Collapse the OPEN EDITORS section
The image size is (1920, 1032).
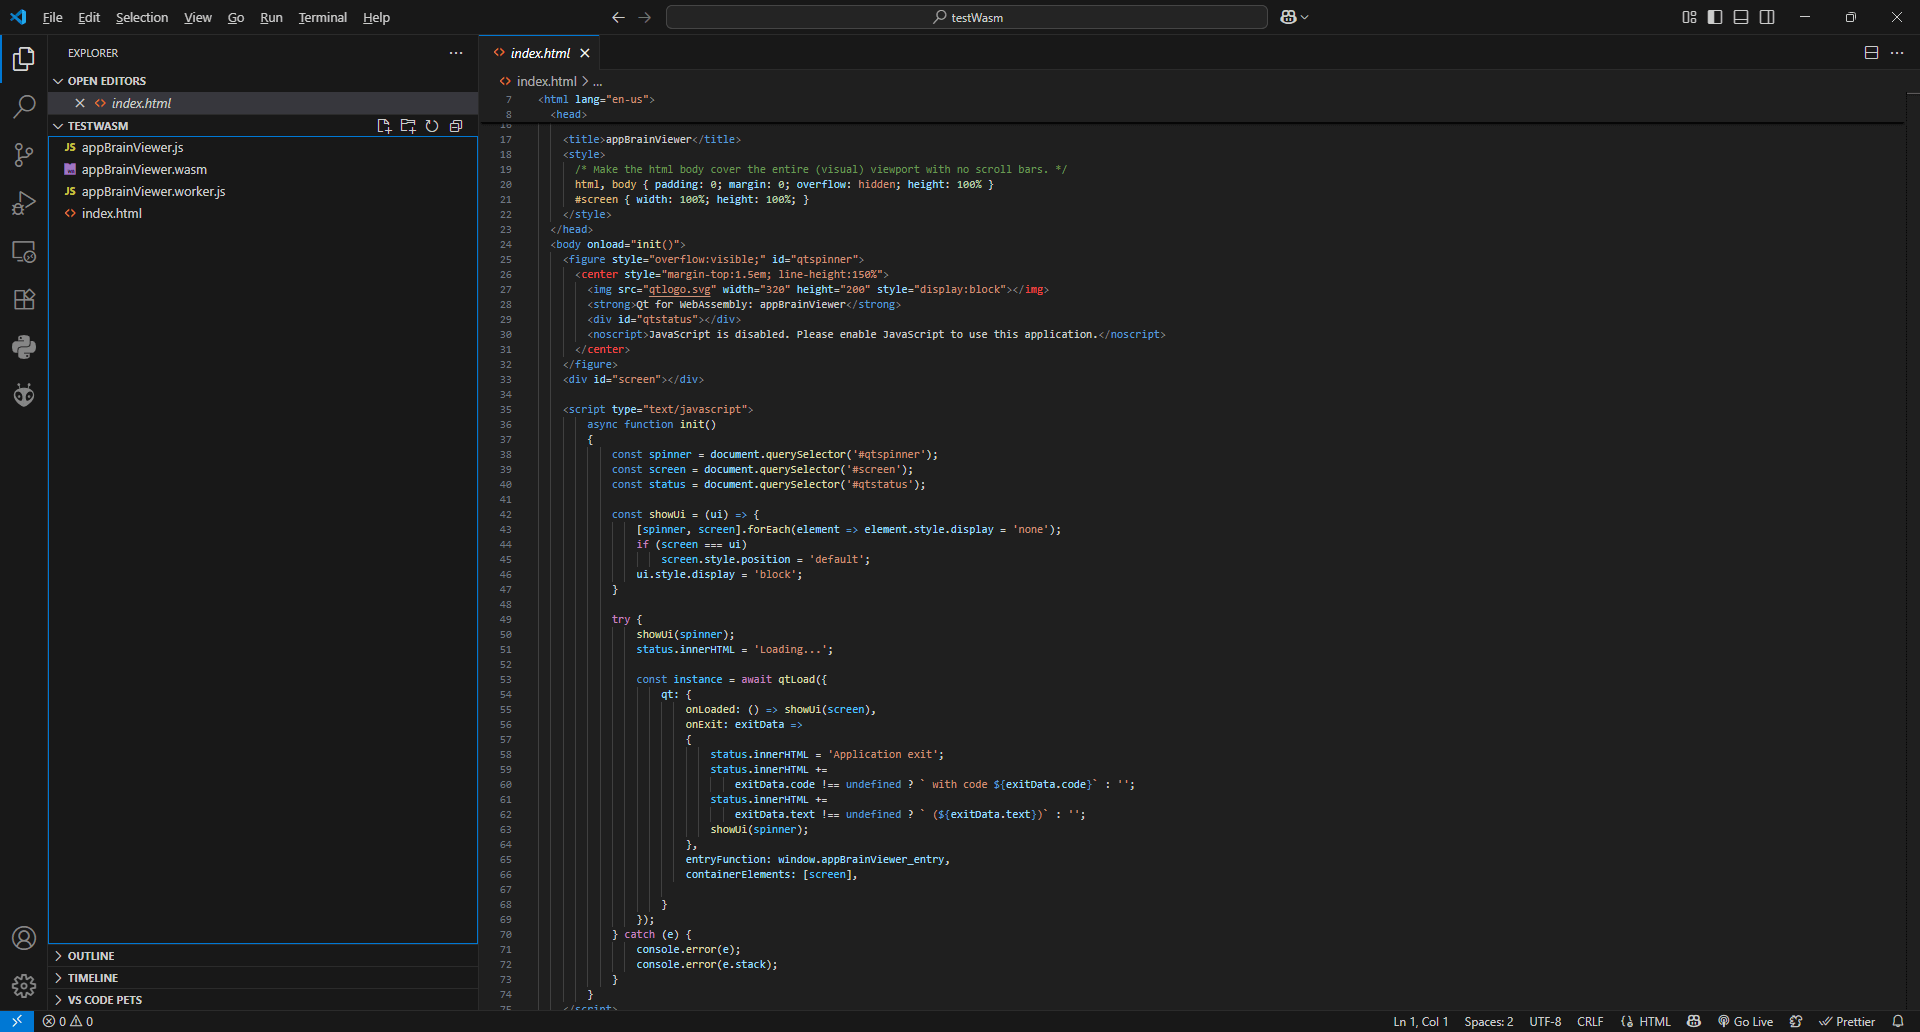click(58, 81)
